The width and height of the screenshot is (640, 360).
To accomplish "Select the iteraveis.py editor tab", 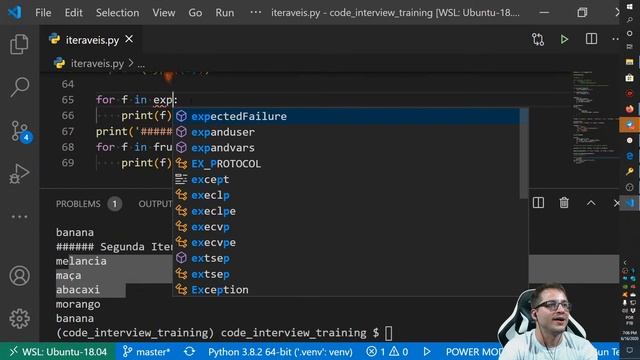I will [x=92, y=40].
